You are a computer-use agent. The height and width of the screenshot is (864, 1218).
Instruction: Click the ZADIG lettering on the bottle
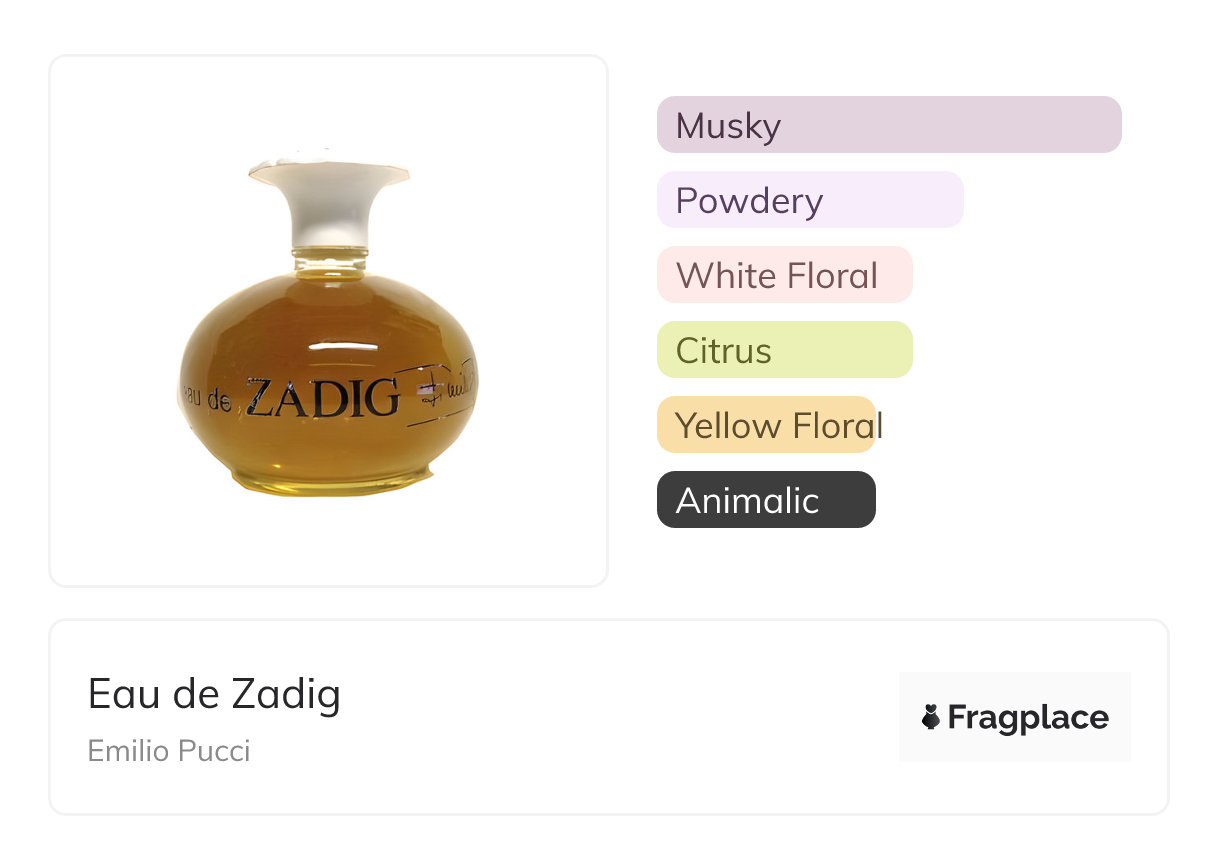point(322,397)
